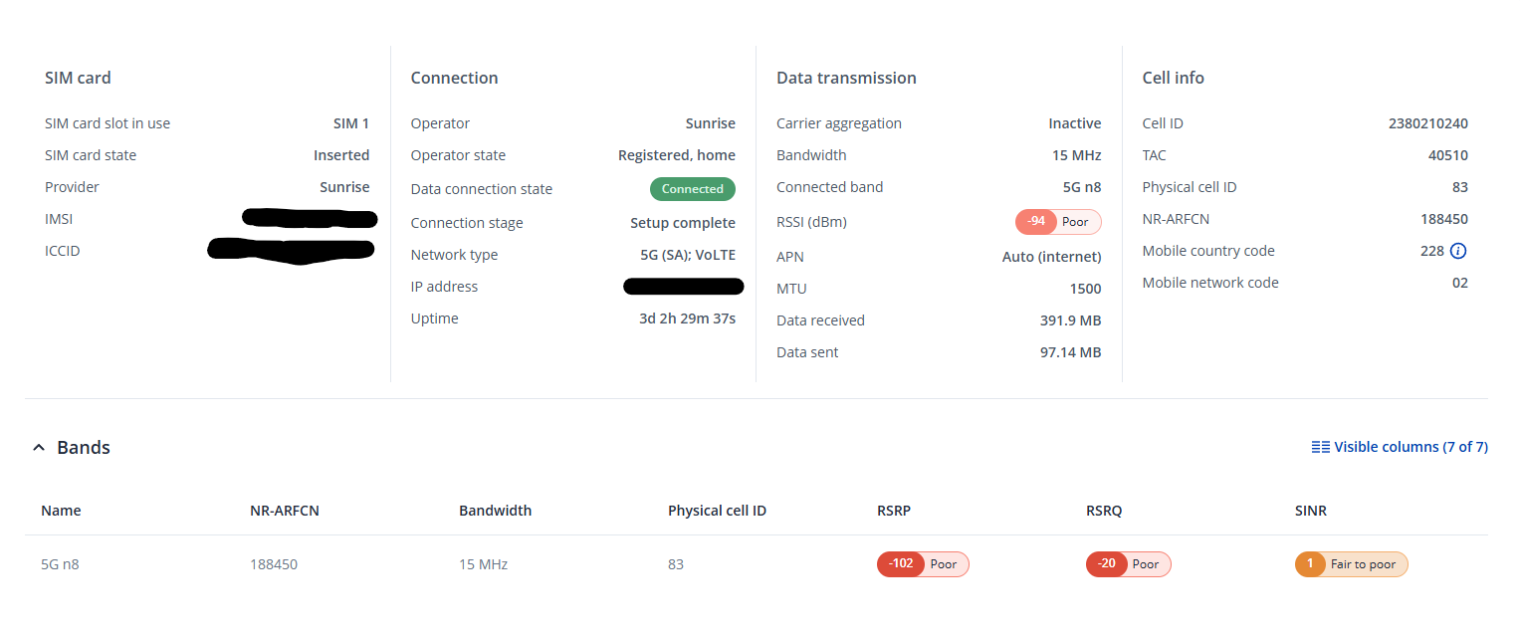Click the RSRP -102 Poor badge

click(x=922, y=564)
